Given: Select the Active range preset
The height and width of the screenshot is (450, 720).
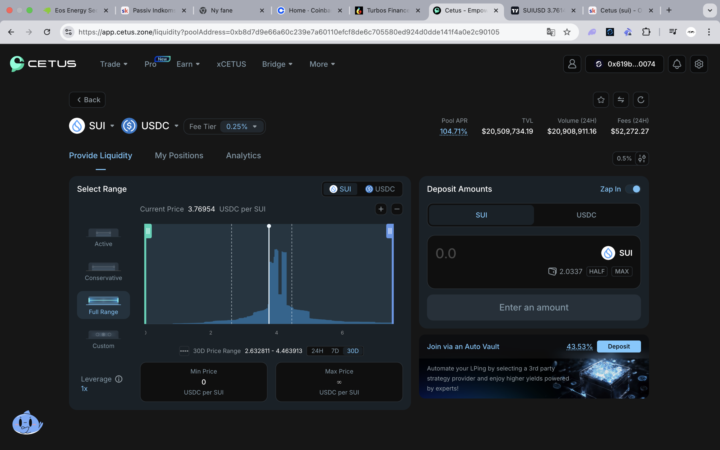Looking at the screenshot, I should click(103, 237).
